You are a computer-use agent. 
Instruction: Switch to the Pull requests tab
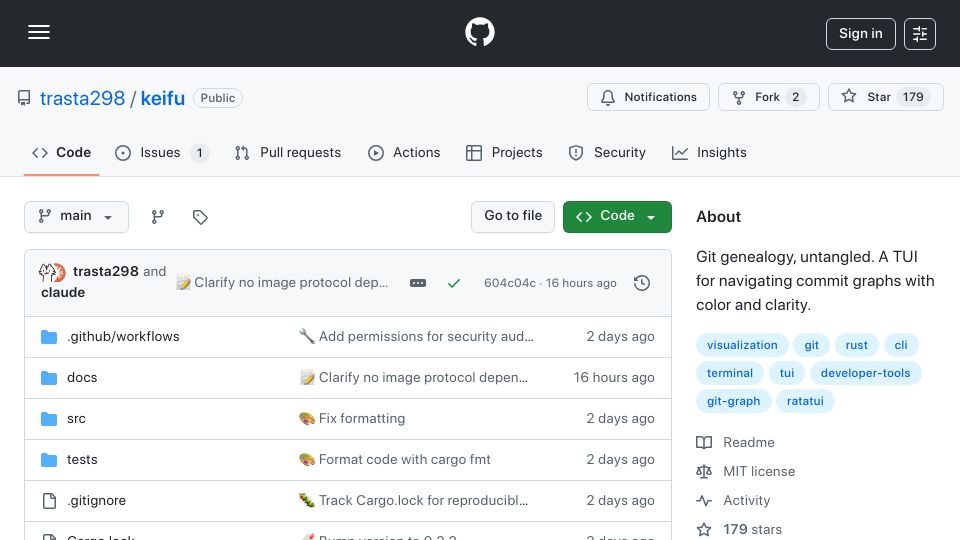[x=288, y=152]
